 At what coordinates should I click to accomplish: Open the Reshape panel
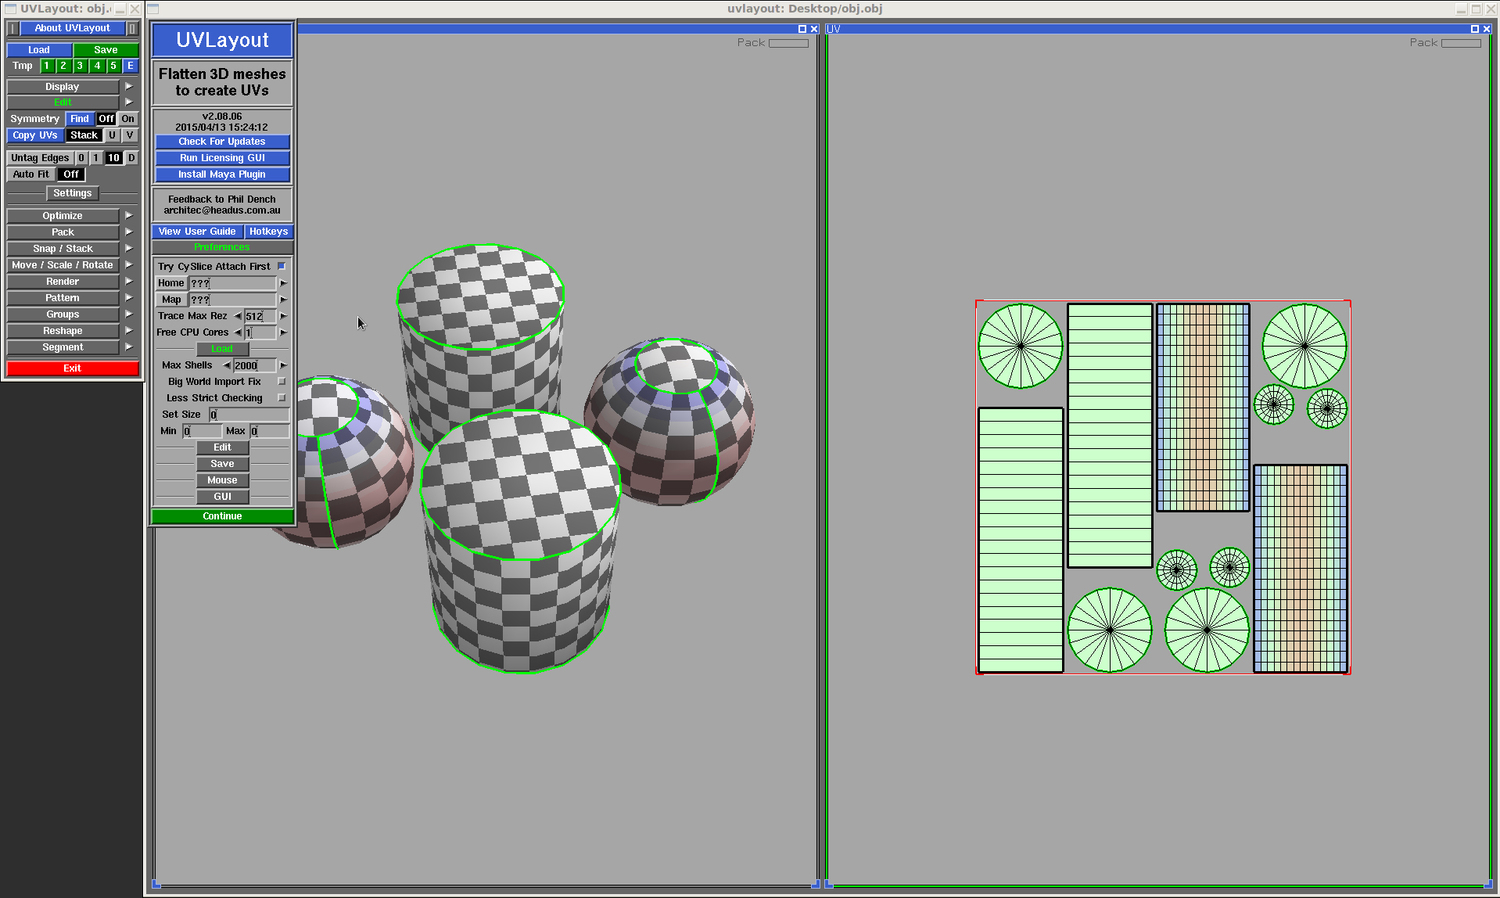pos(62,331)
